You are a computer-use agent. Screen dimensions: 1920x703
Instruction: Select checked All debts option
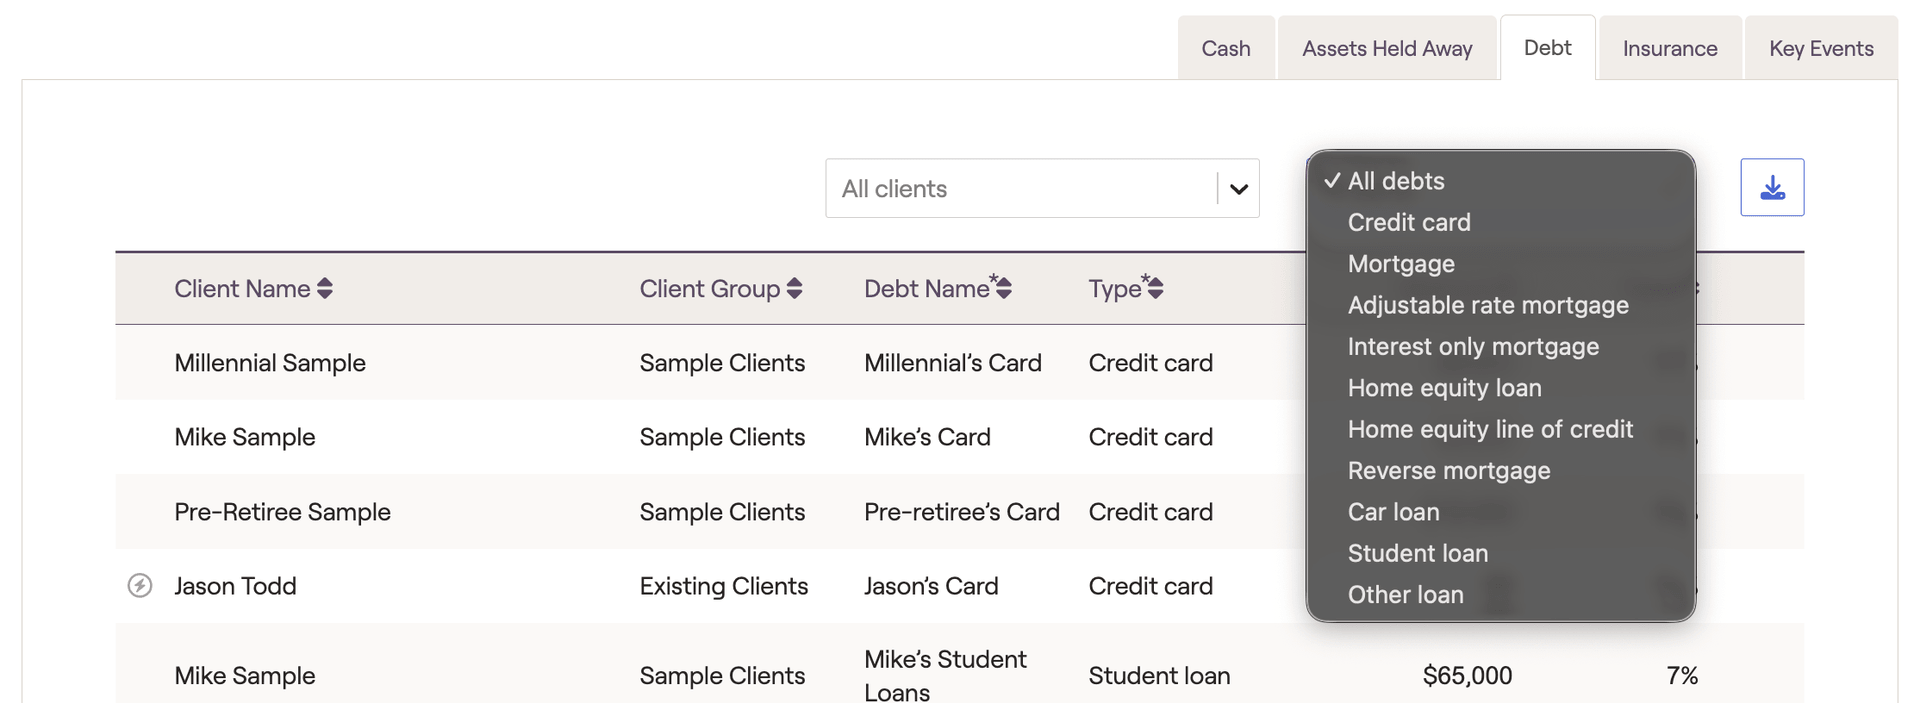pyautogui.click(x=1396, y=181)
